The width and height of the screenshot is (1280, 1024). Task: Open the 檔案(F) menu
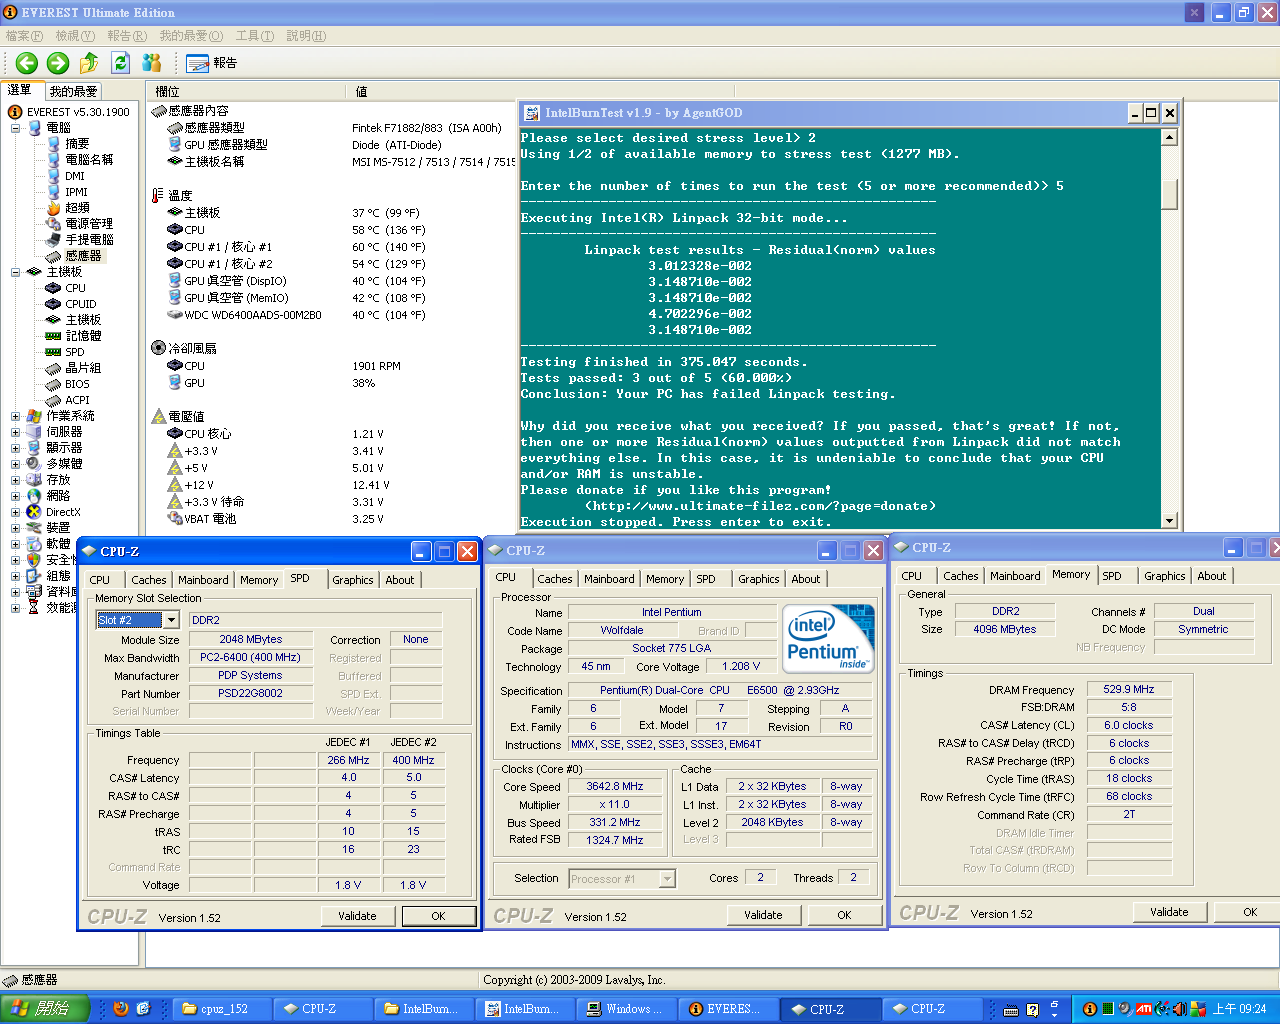point(24,36)
